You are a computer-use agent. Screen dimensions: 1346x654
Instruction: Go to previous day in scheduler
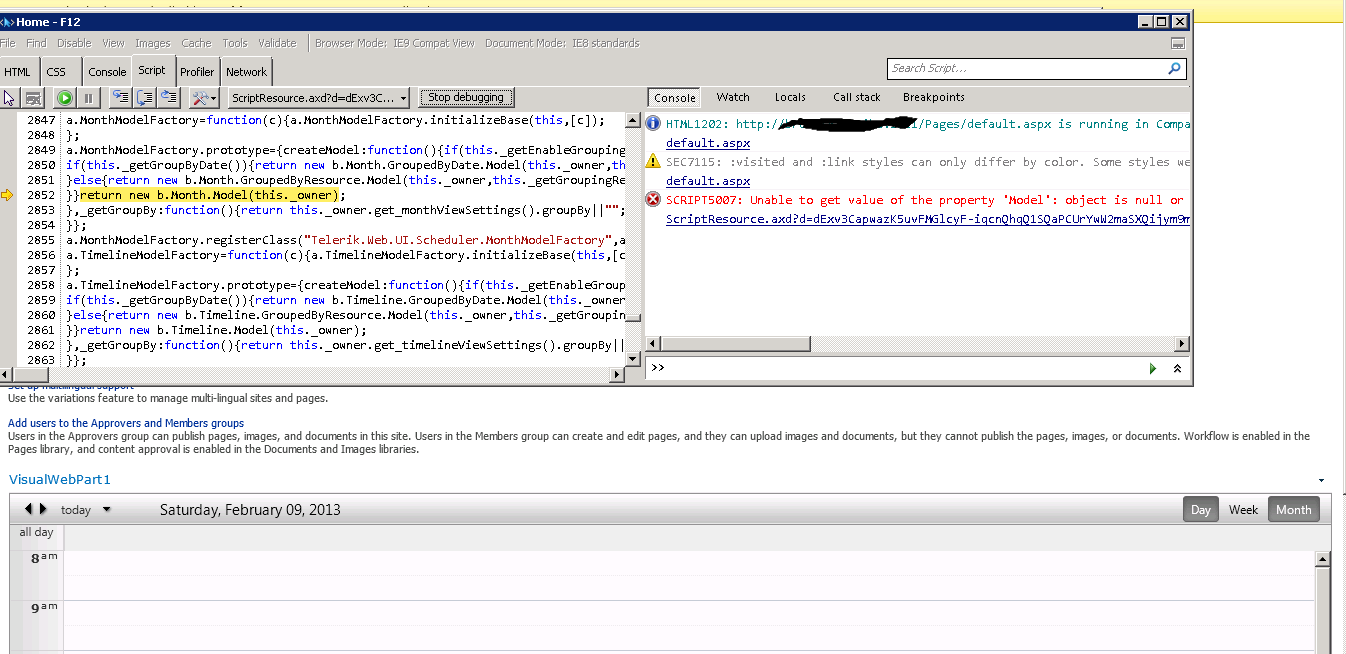[28, 509]
